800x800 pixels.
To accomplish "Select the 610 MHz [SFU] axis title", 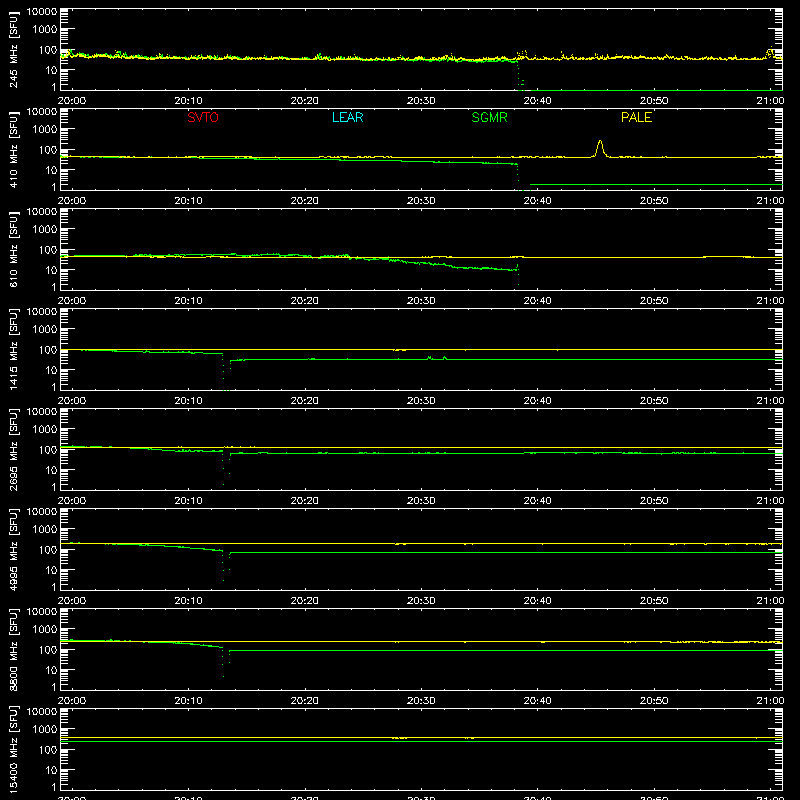I will (14, 249).
